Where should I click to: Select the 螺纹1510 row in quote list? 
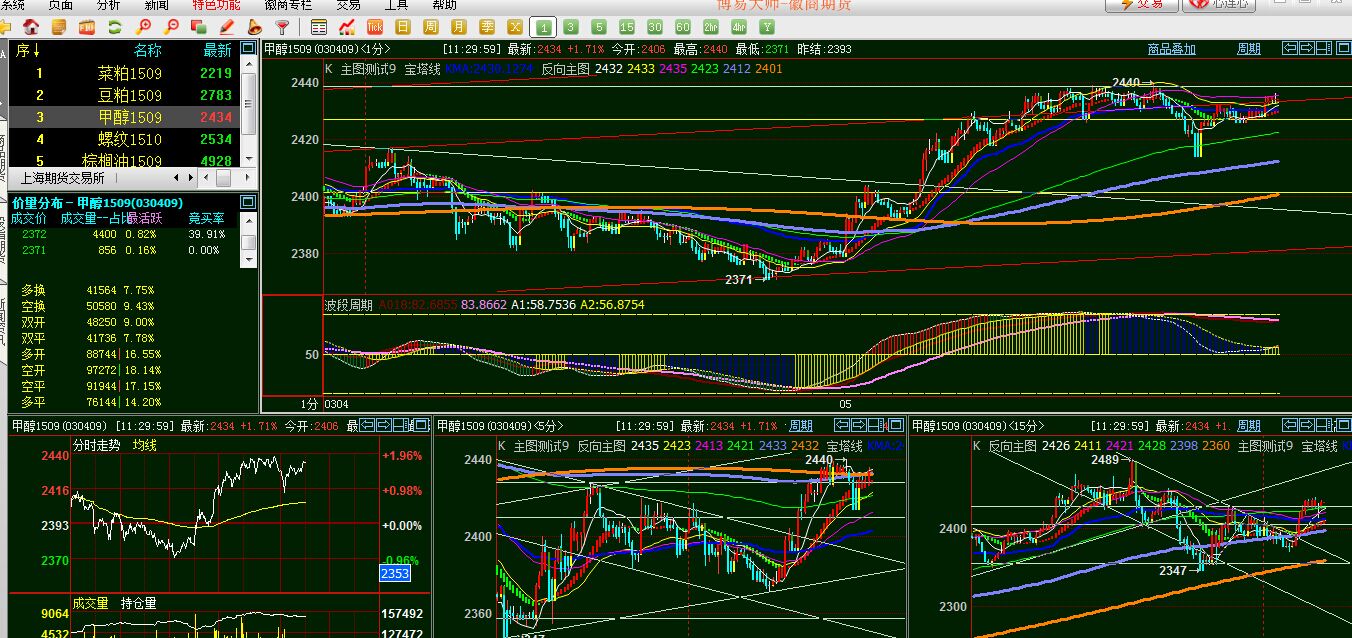129,139
